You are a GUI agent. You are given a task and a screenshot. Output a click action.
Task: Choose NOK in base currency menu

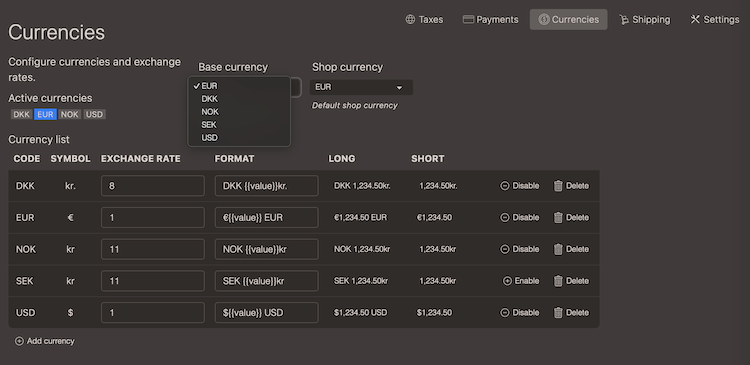239,112
